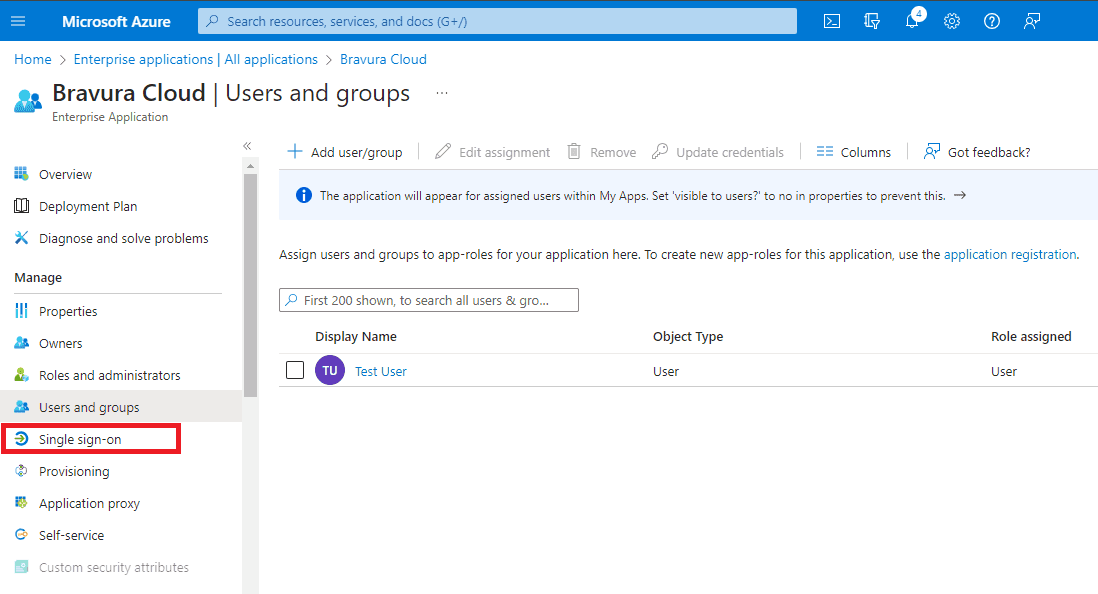Image resolution: width=1098 pixels, height=594 pixels.
Task: Click the search users and groups field
Action: coord(430,300)
